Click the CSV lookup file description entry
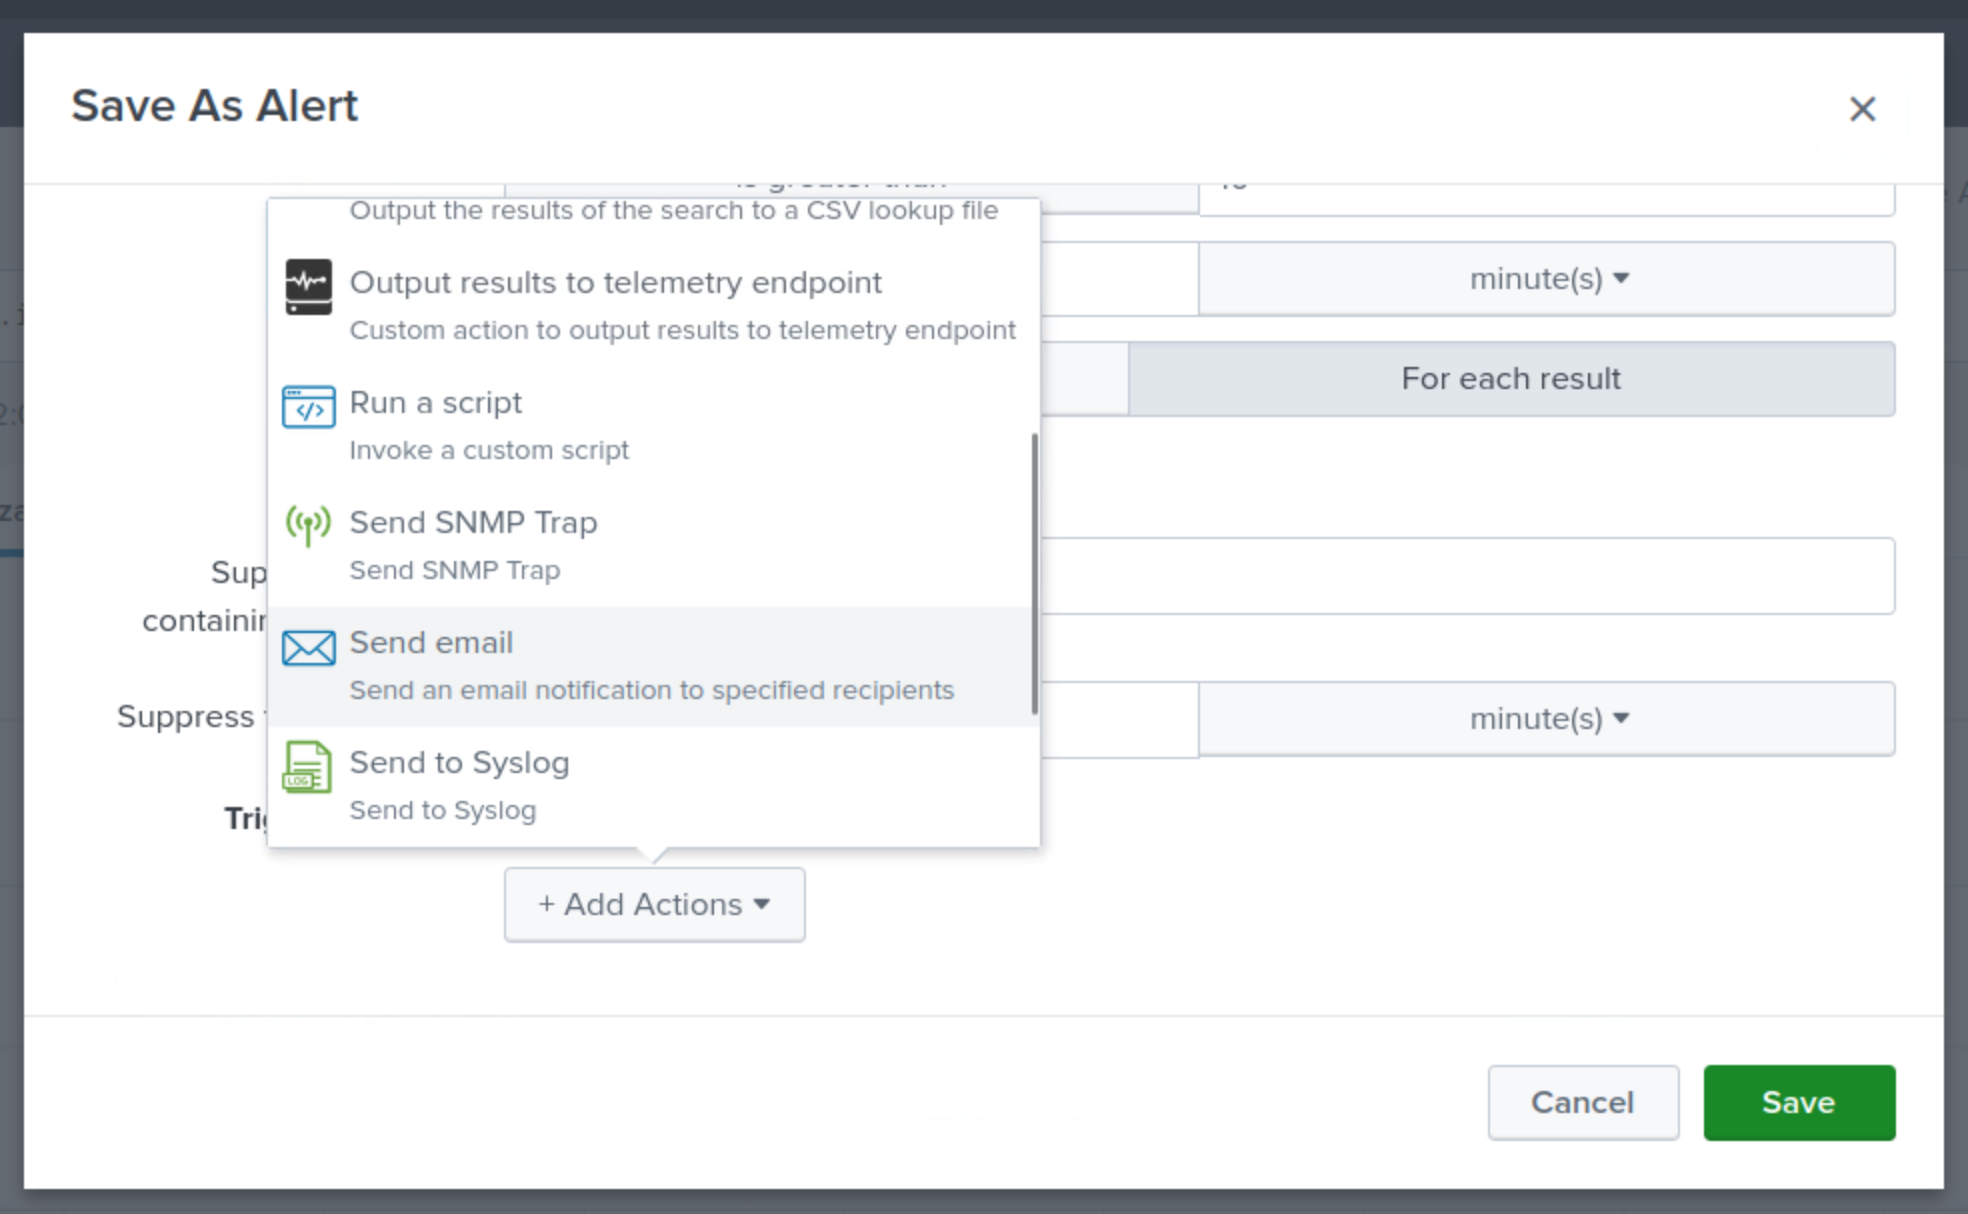The image size is (1968, 1214). (673, 211)
